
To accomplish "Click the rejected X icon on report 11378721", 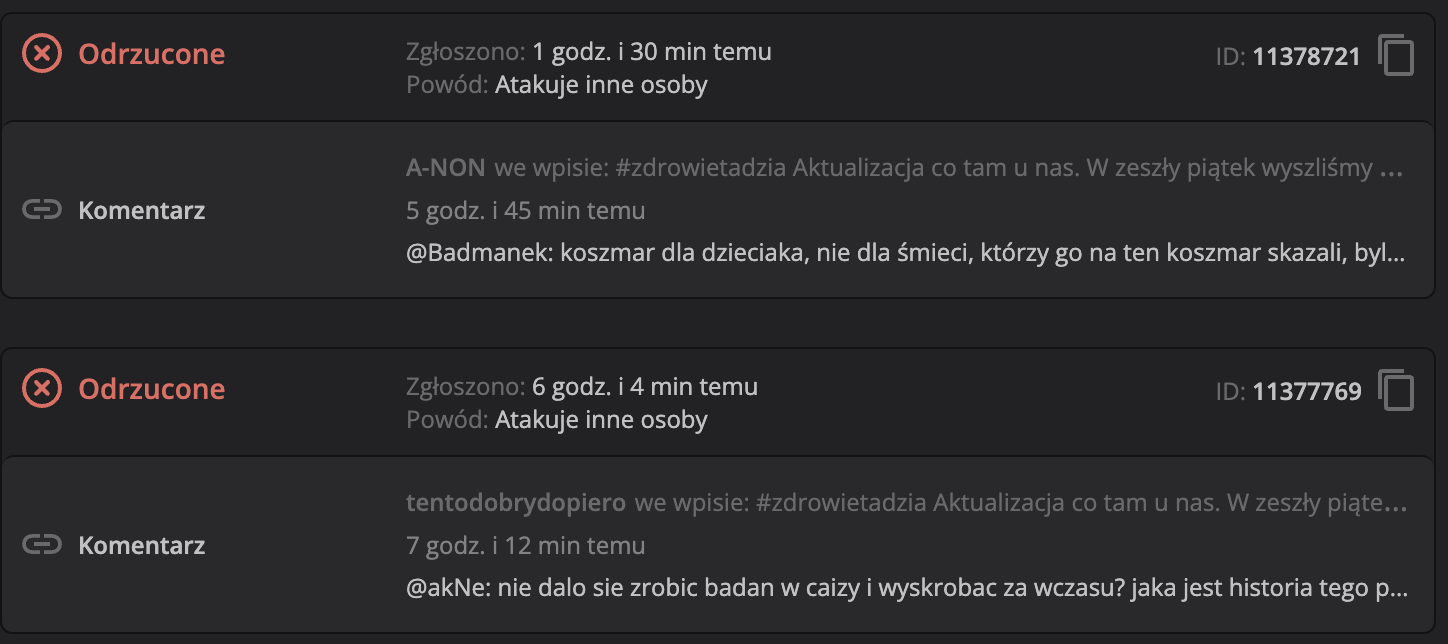I will (x=42, y=54).
